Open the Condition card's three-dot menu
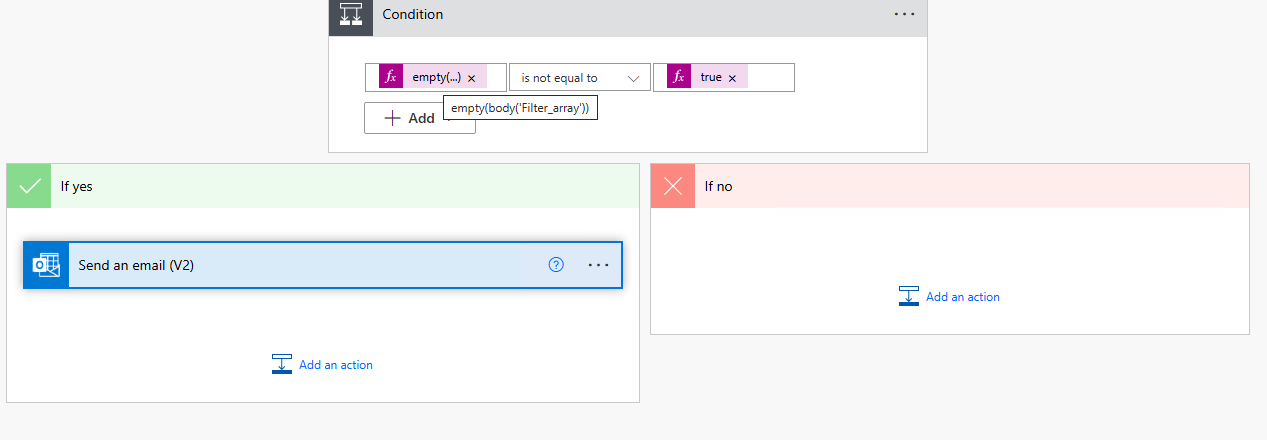The height and width of the screenshot is (440, 1267). coord(904,15)
